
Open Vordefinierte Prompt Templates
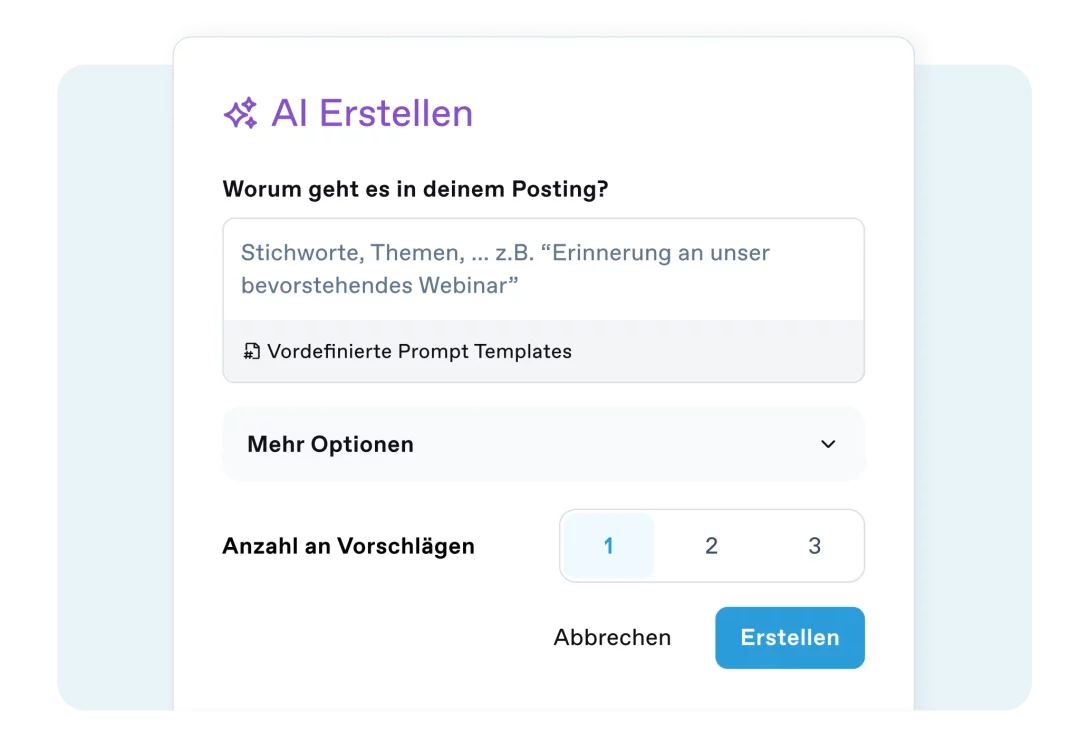419,351
